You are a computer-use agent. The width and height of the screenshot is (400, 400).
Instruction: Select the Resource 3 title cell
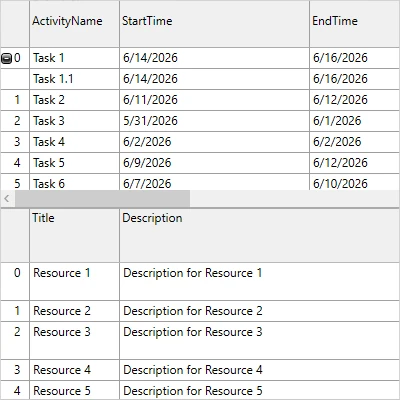tap(74, 340)
